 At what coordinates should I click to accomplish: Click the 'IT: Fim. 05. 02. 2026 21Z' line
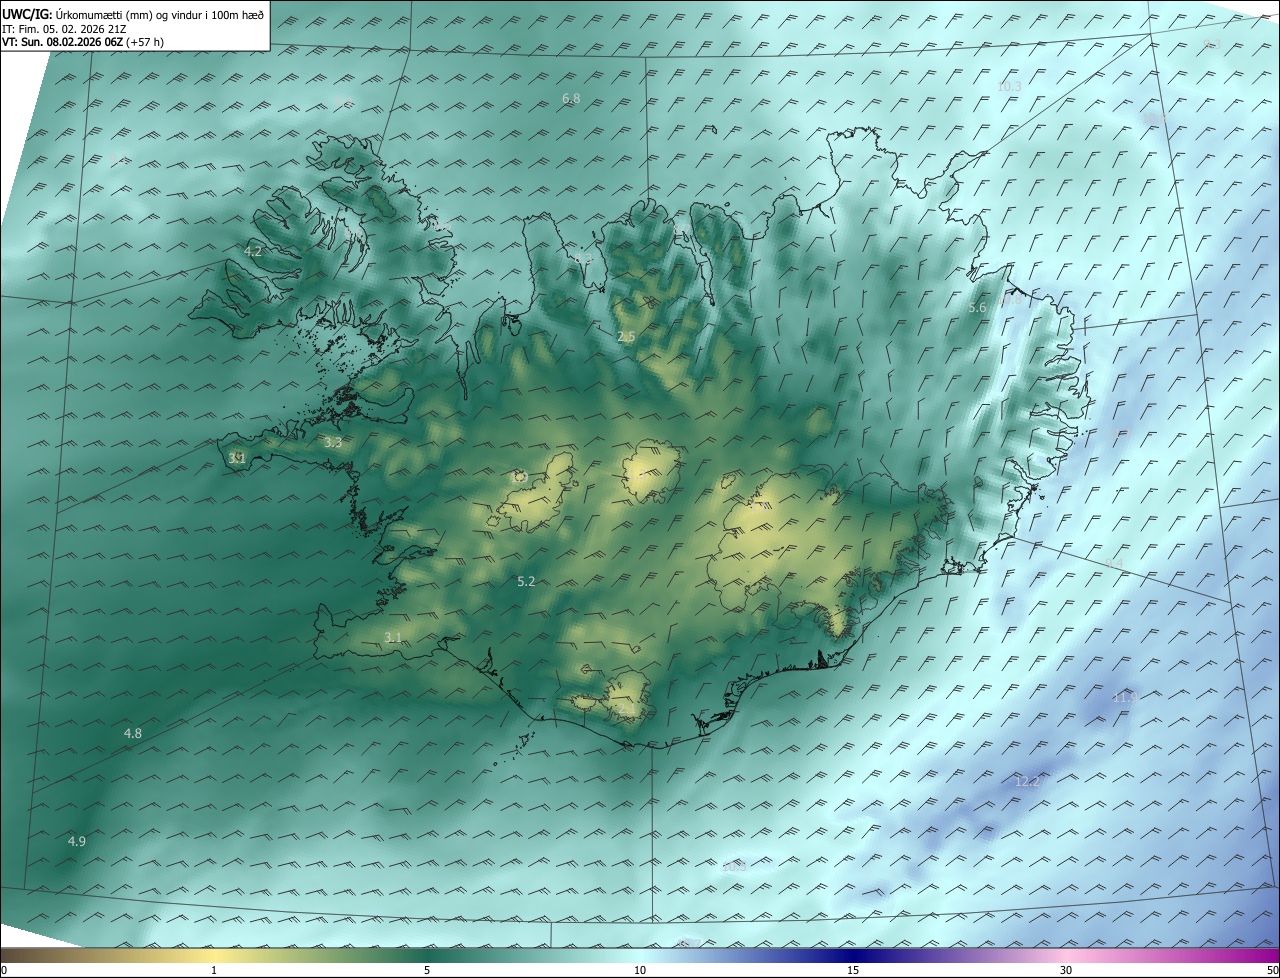[x=64, y=29]
